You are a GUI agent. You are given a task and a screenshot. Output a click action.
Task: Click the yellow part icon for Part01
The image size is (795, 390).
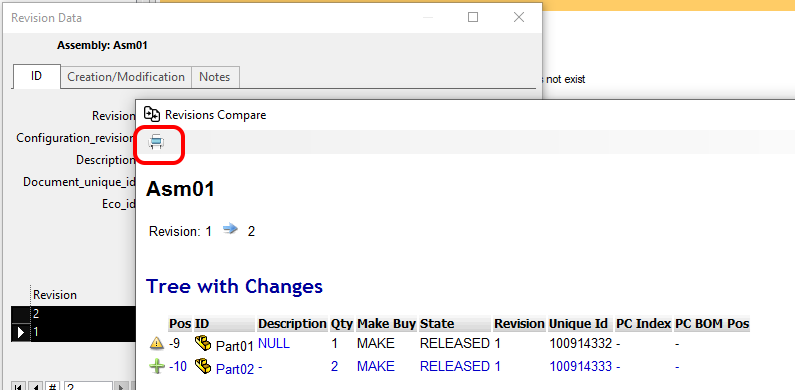[203, 344]
